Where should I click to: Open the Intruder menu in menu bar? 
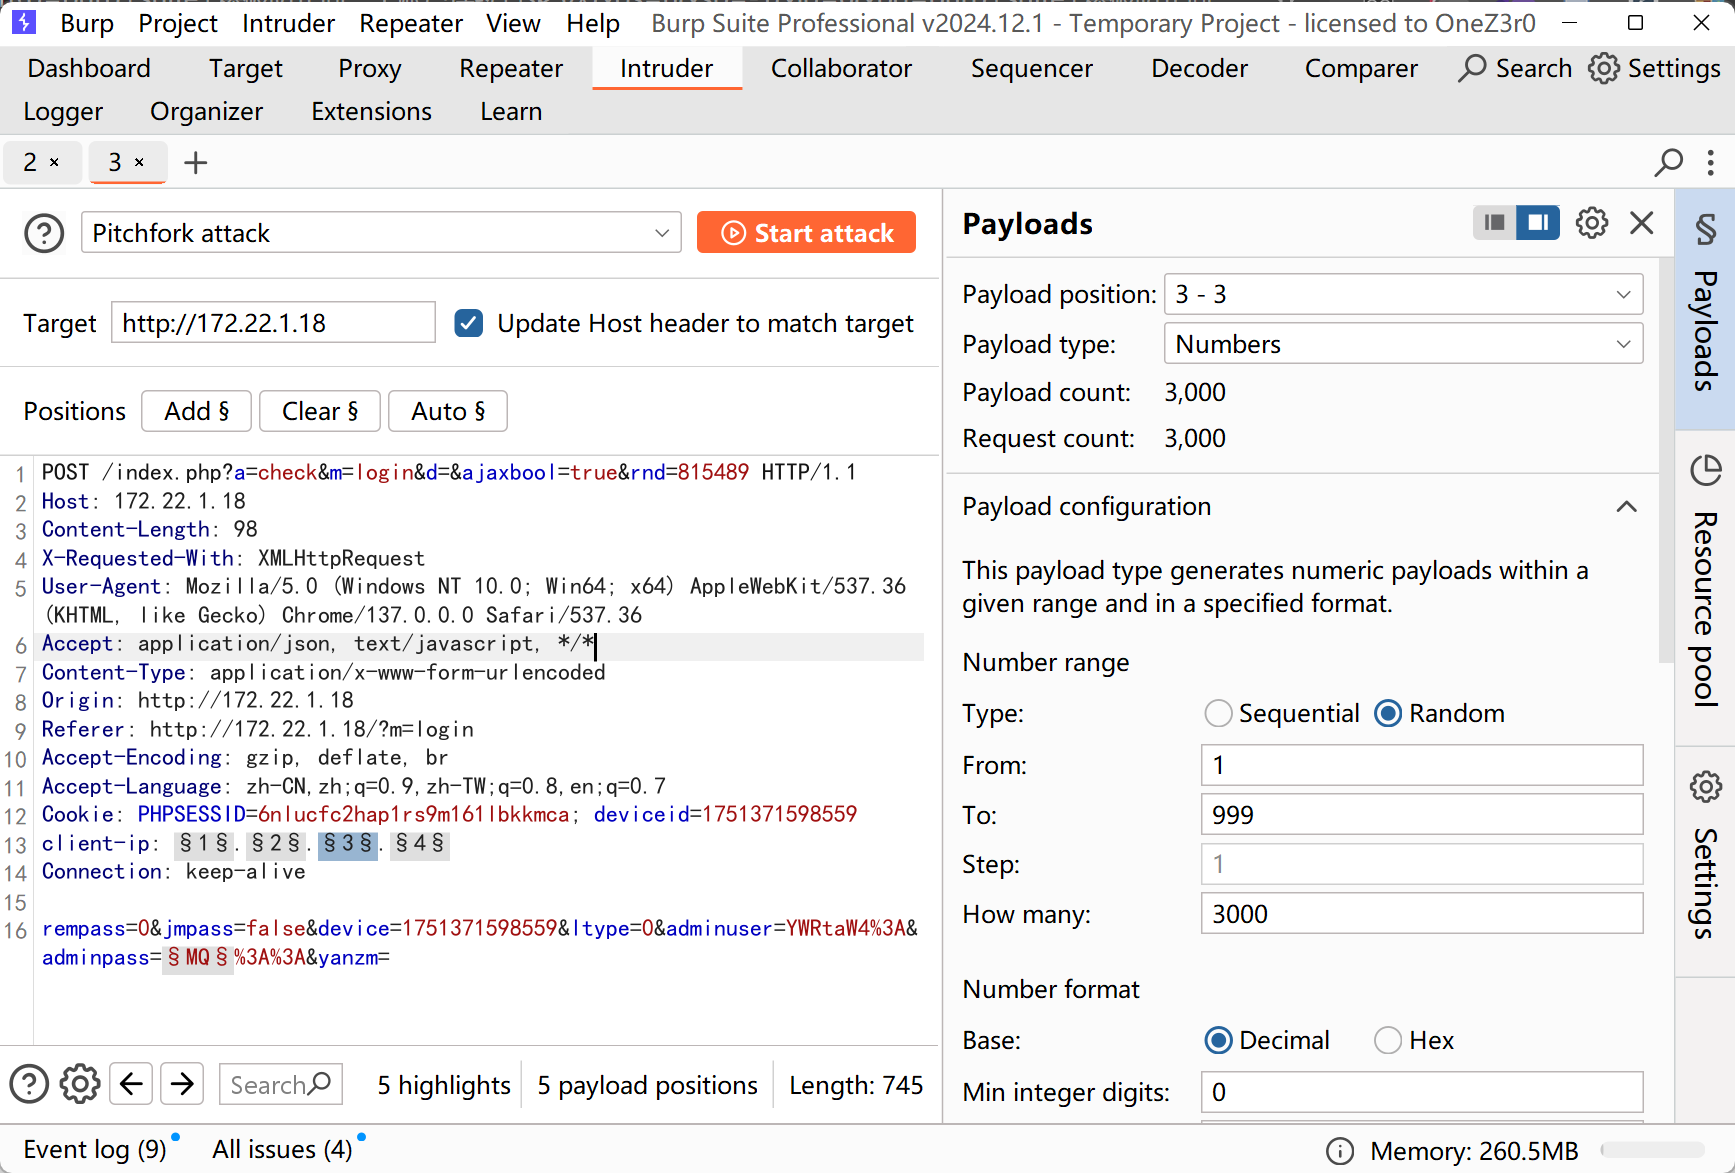[x=288, y=23]
